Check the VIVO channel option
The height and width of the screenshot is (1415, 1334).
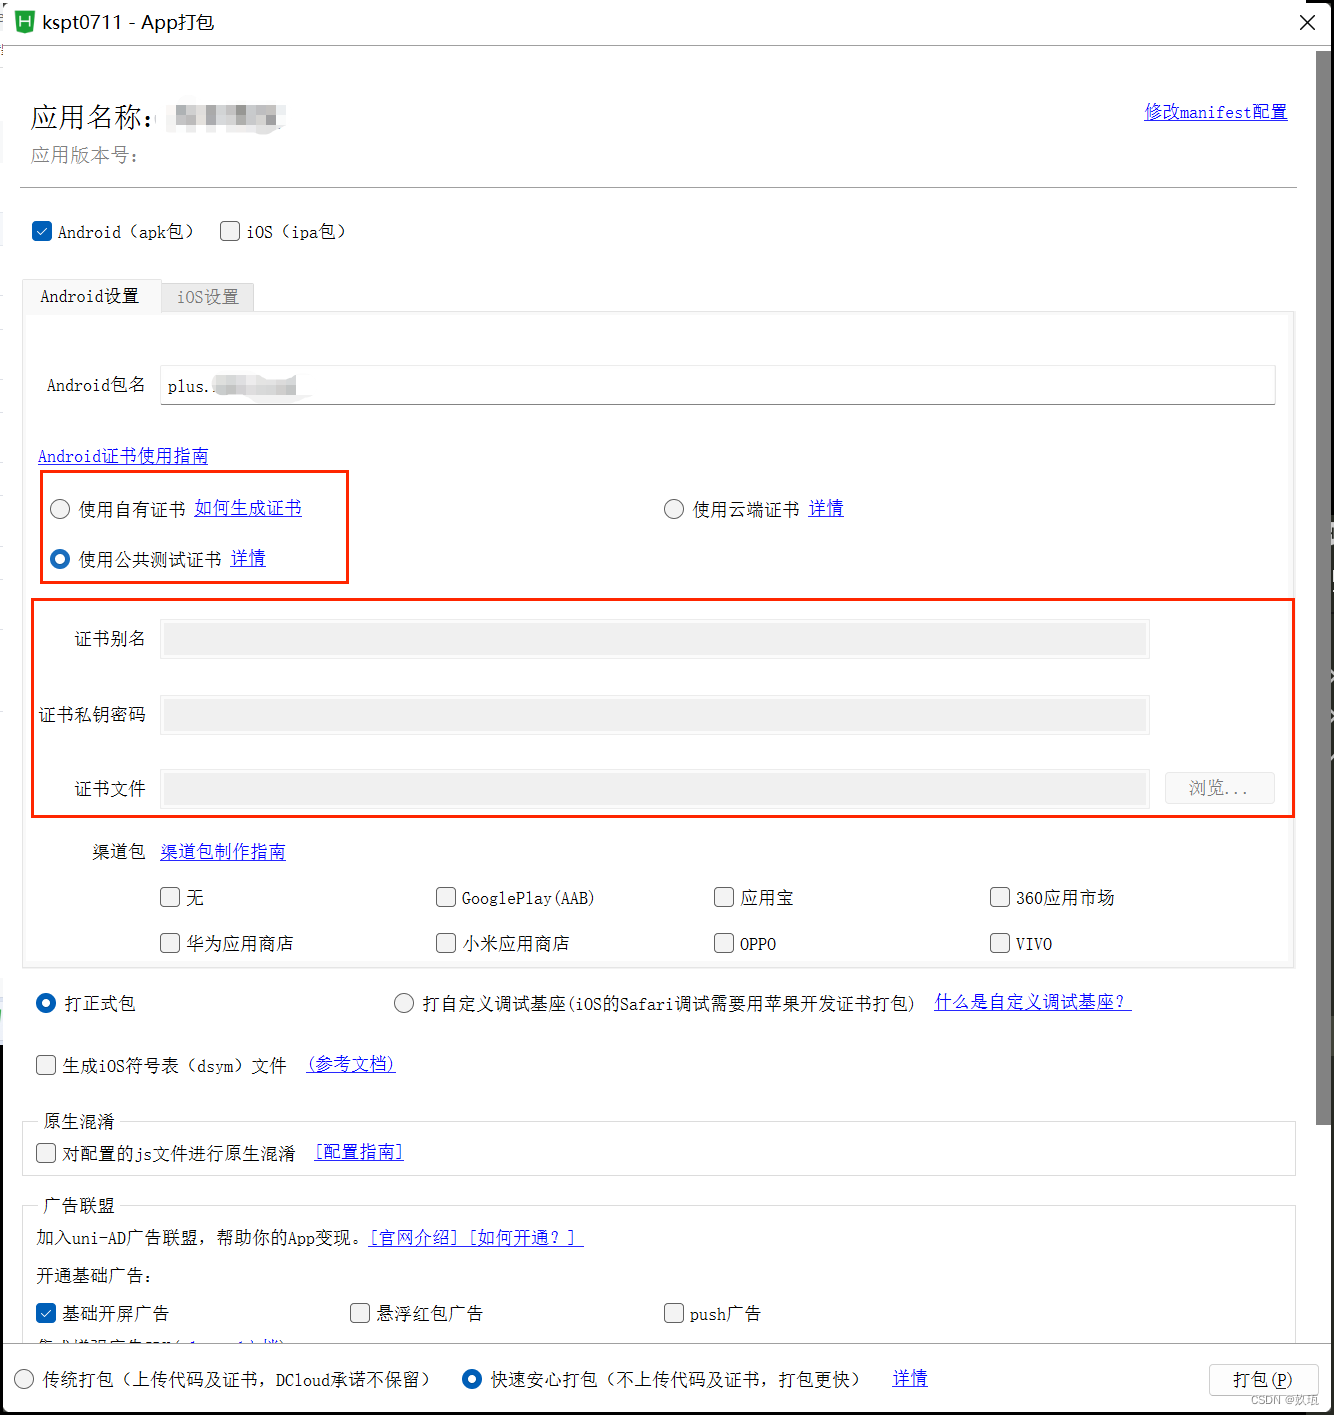(x=1000, y=943)
